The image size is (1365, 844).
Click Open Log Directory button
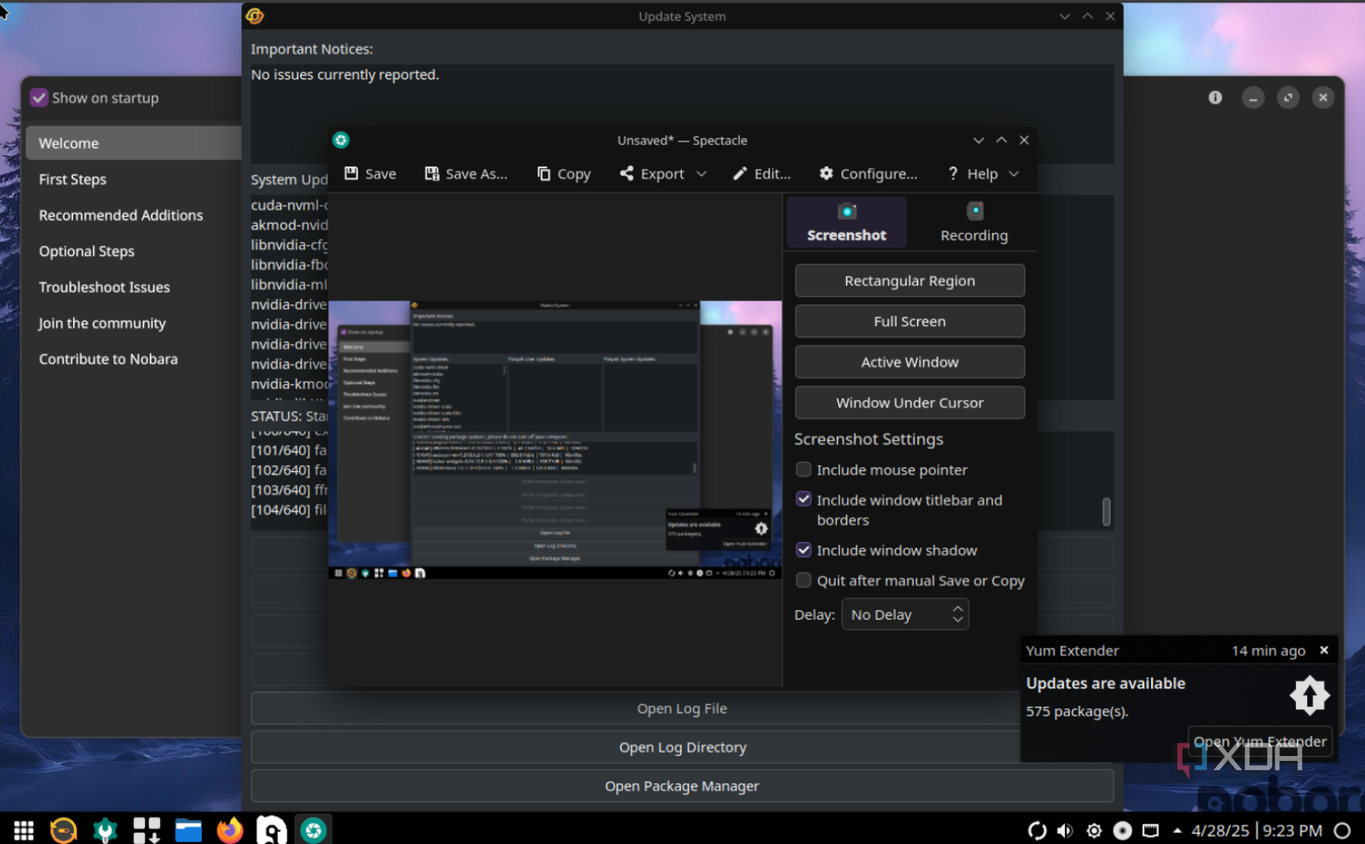pyautogui.click(x=682, y=748)
